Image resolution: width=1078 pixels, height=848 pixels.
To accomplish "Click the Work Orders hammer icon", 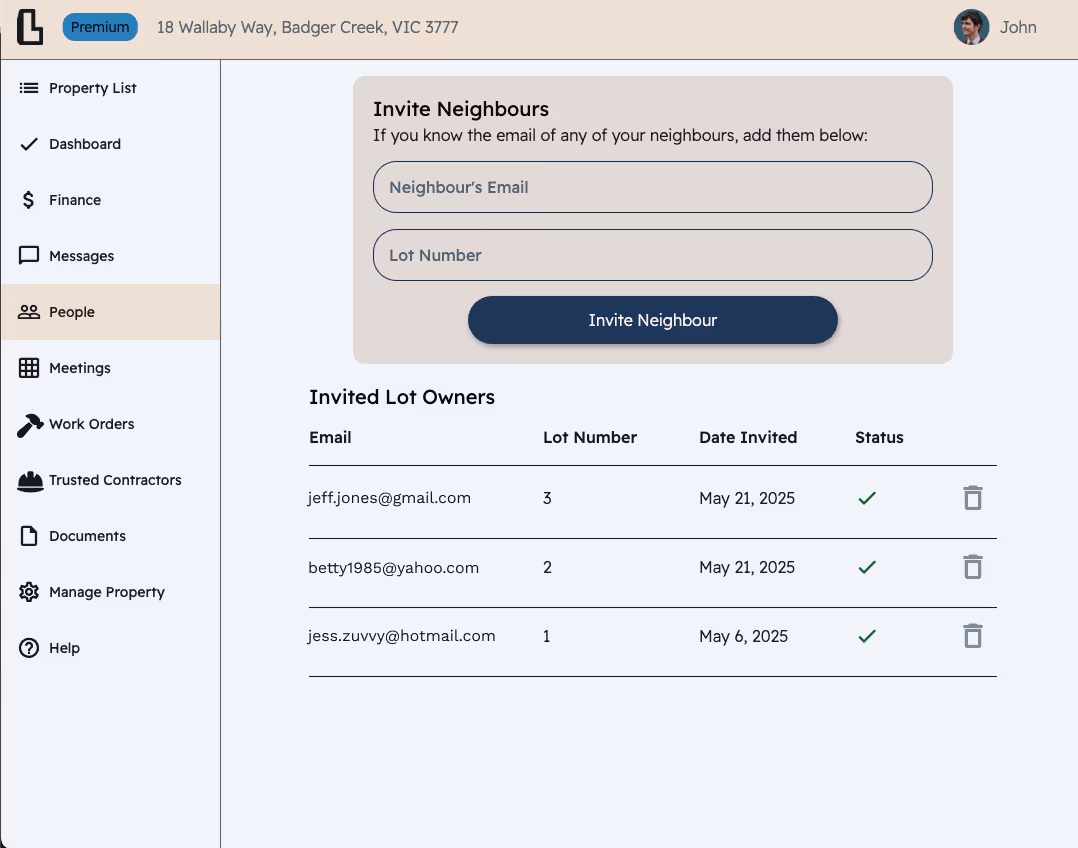I will pyautogui.click(x=30, y=424).
